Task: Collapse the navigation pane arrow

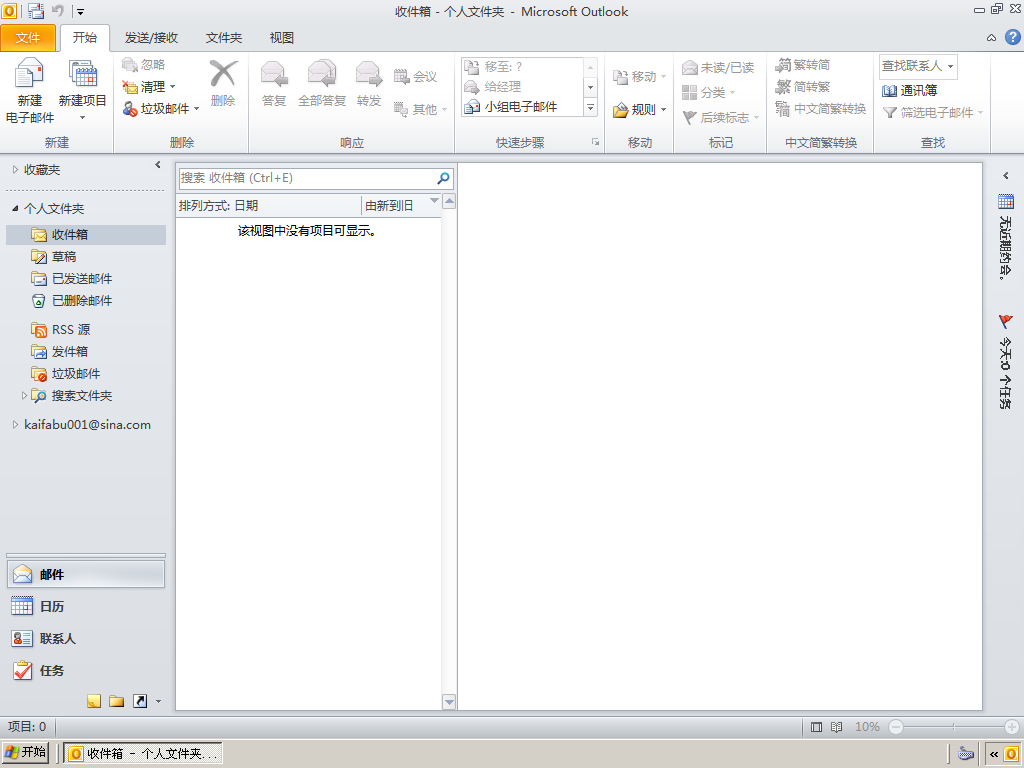Action: (157, 165)
